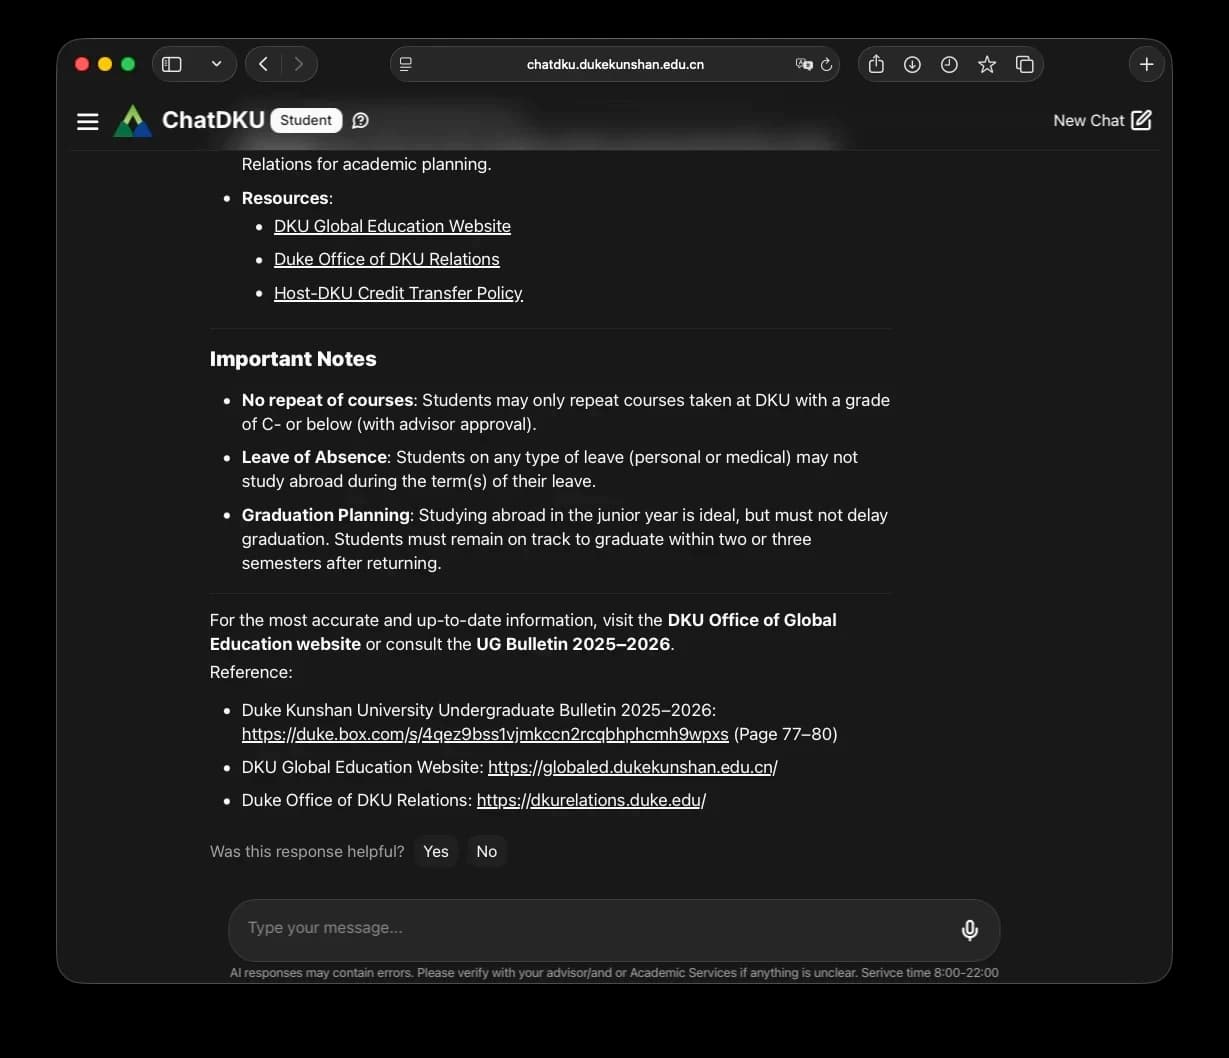The image size is (1229, 1058).
Task: Open Duke Office of DKU Relations link
Action: [x=387, y=259]
